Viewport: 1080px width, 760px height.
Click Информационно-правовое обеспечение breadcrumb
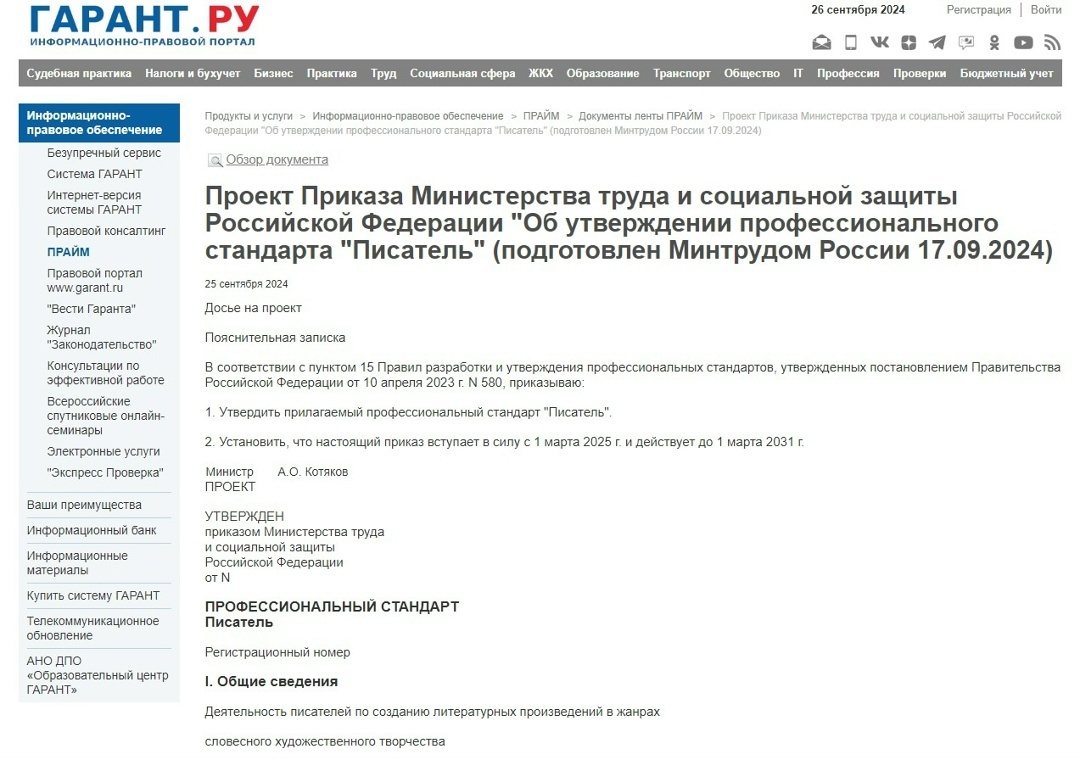click(408, 116)
